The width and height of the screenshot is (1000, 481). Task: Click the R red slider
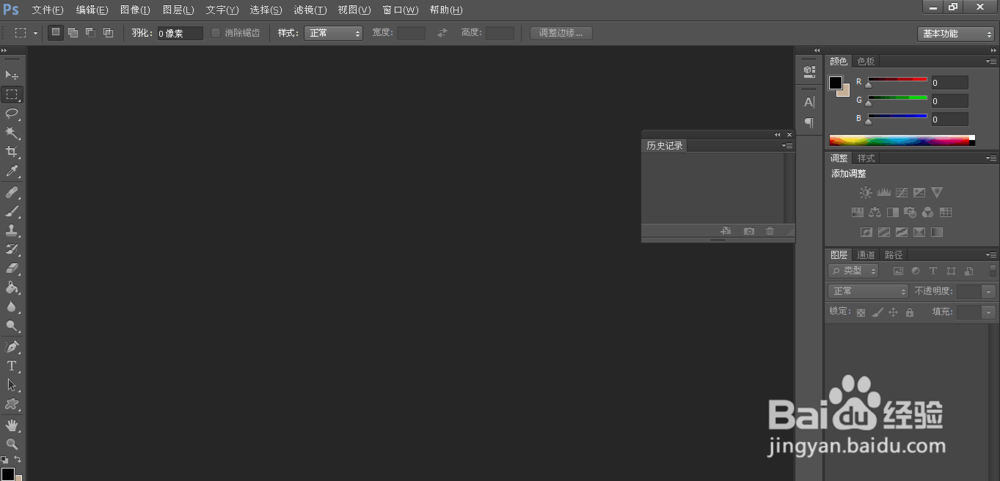pyautogui.click(x=897, y=80)
